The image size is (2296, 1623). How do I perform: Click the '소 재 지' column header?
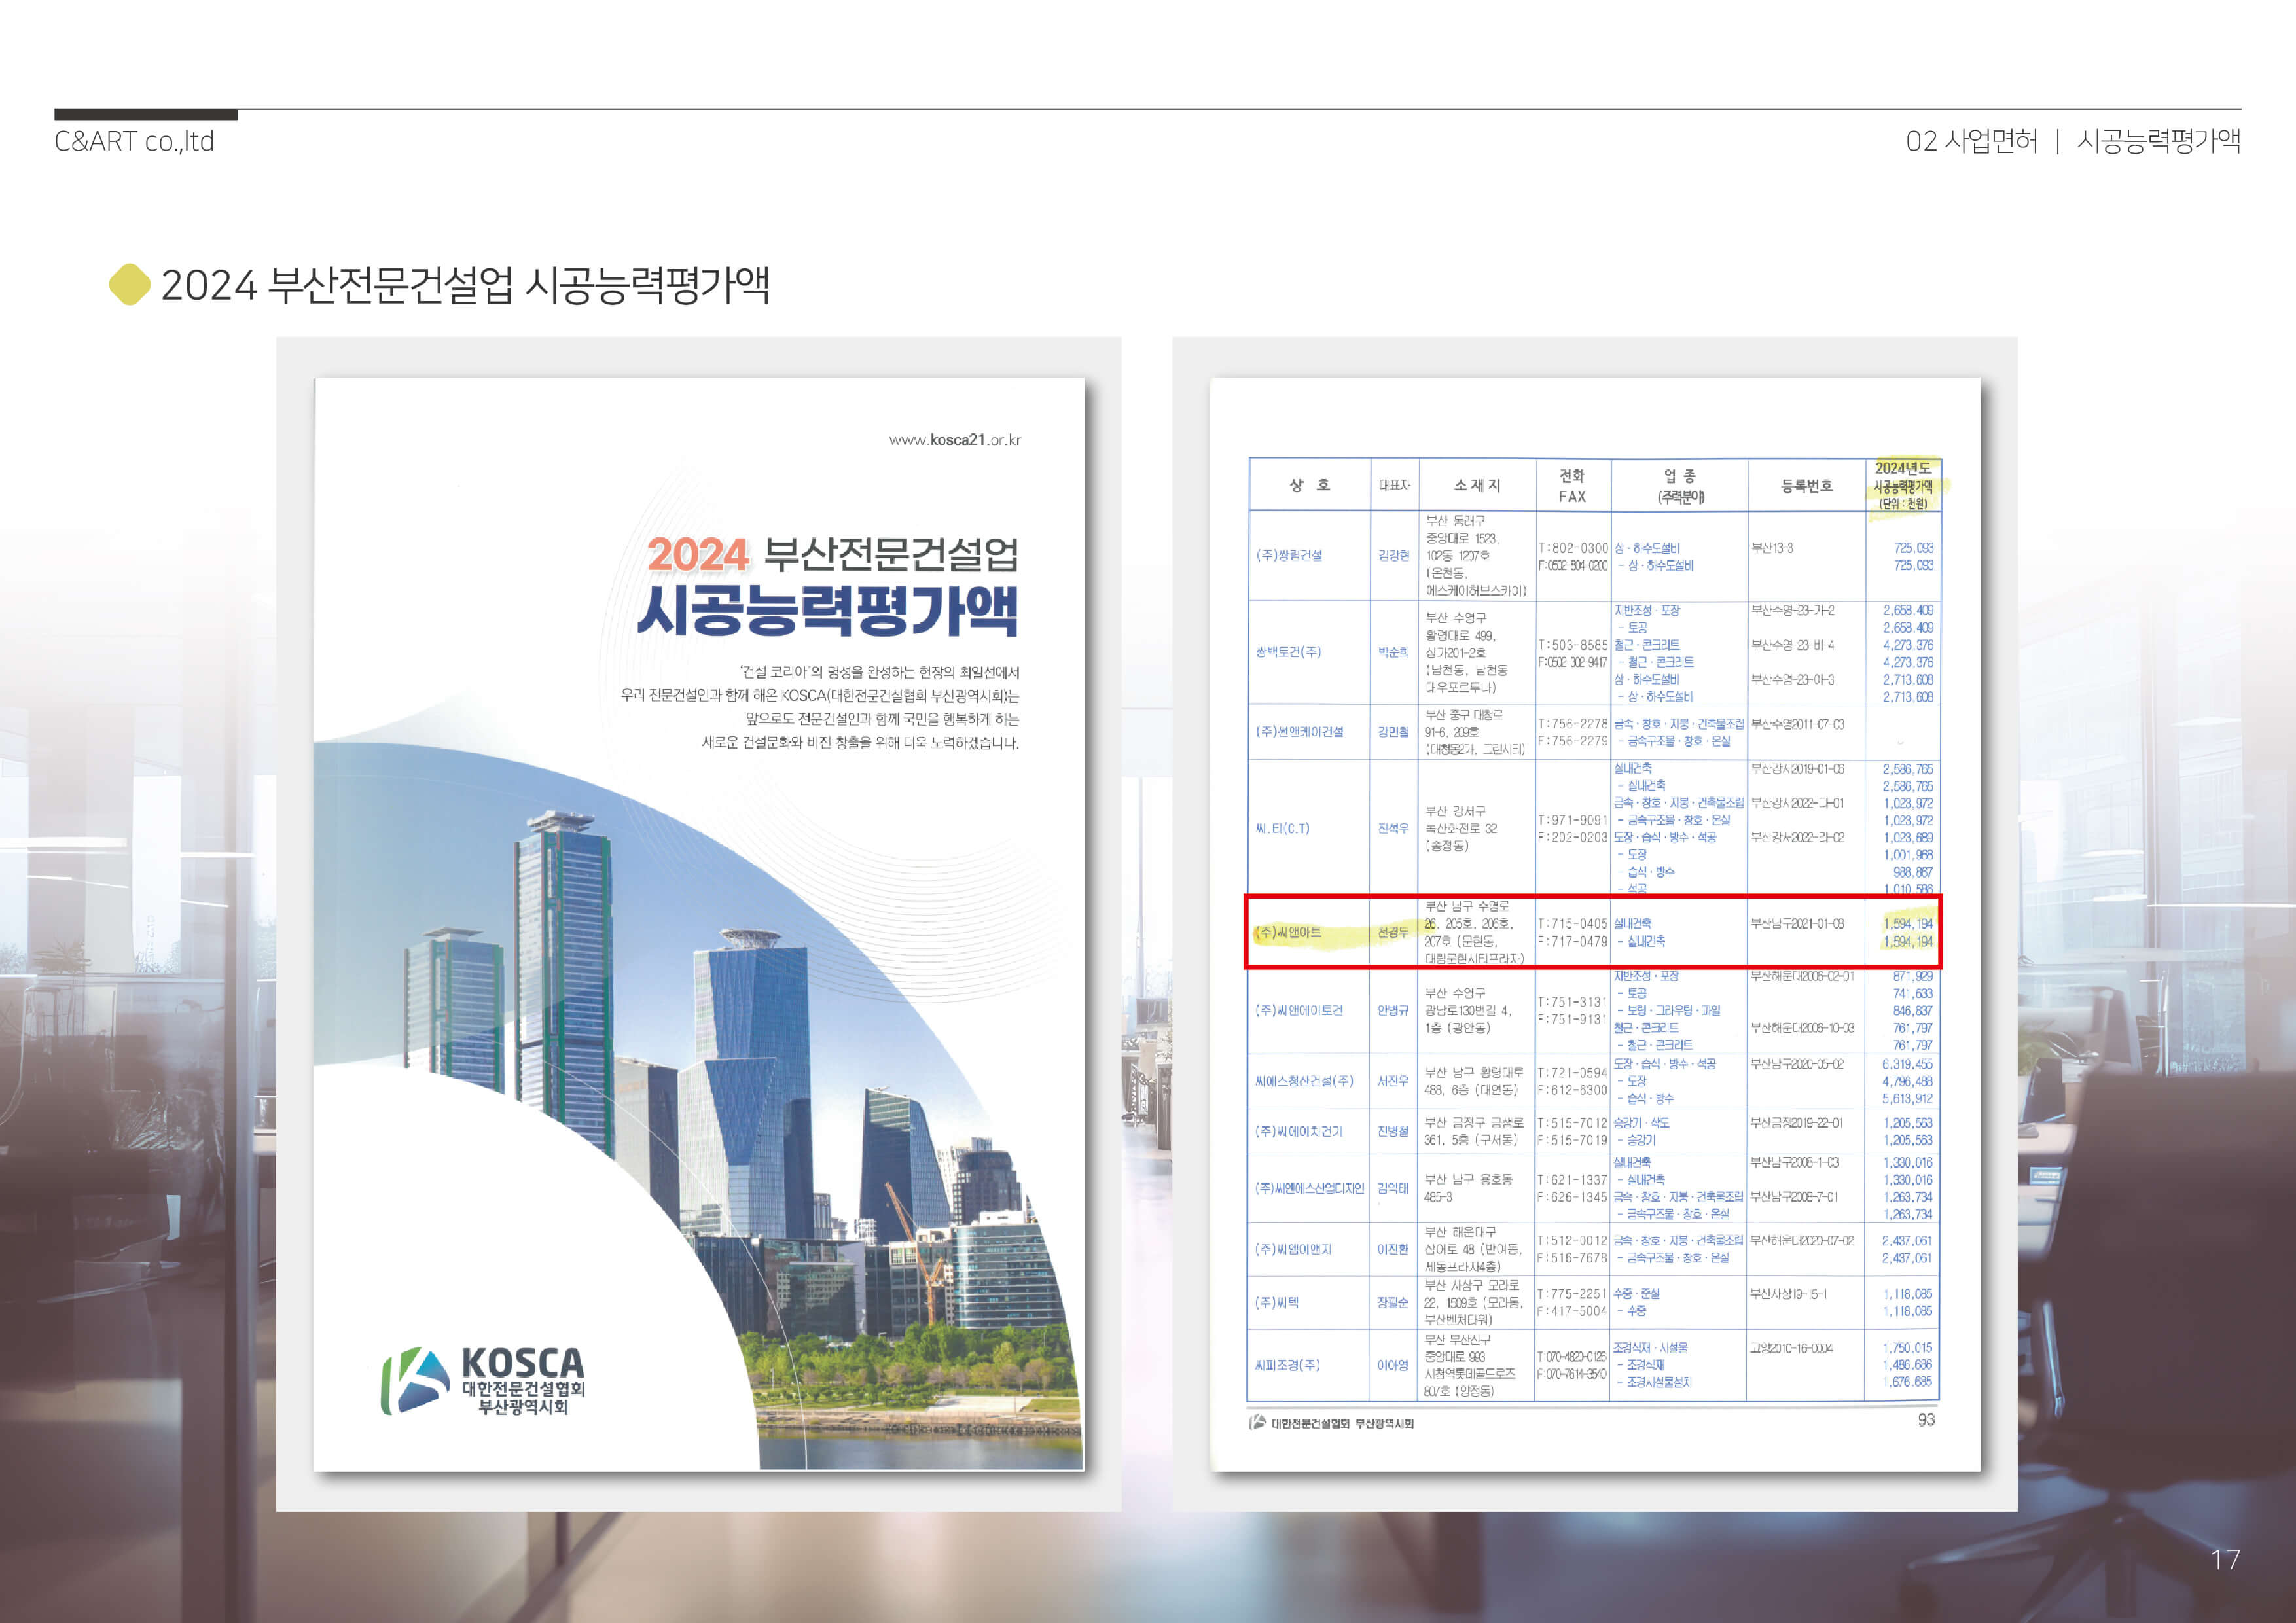point(1477,485)
